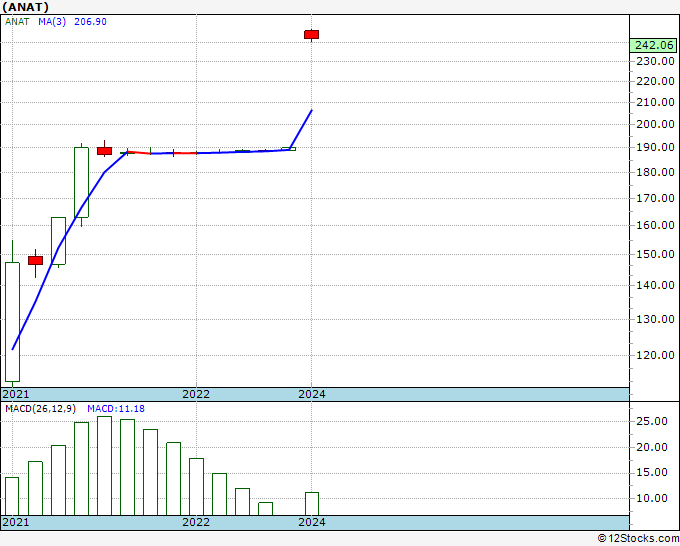680x546 pixels.
Task: Click the 190.00 price axis label
Action: (x=655, y=147)
